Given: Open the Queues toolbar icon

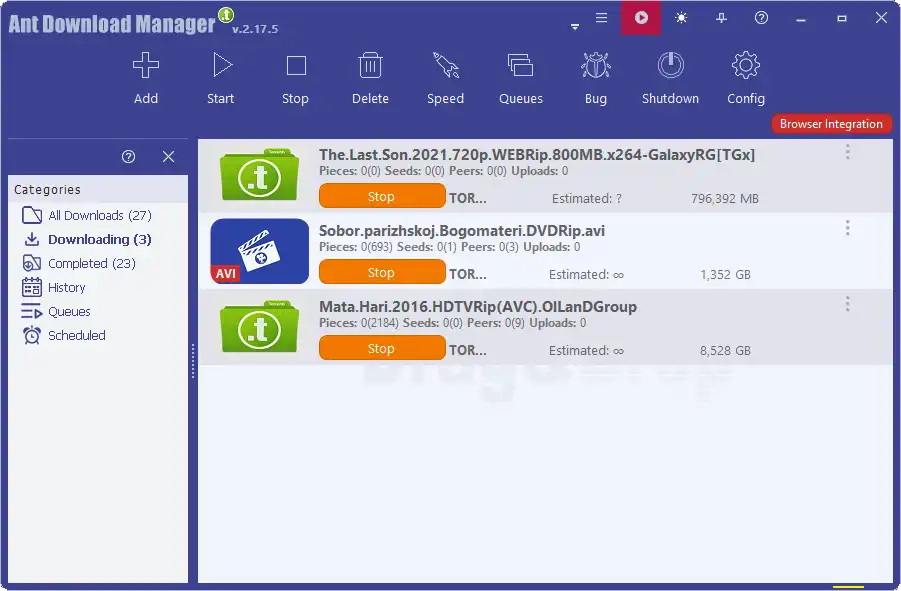Looking at the screenshot, I should (521, 65).
